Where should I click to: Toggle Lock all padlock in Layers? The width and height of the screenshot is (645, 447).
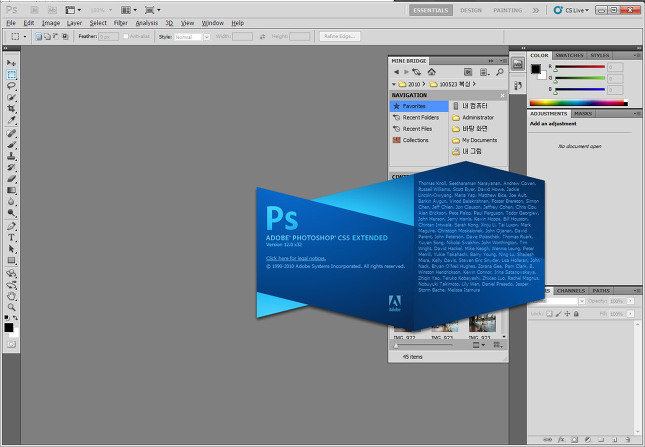tap(576, 314)
